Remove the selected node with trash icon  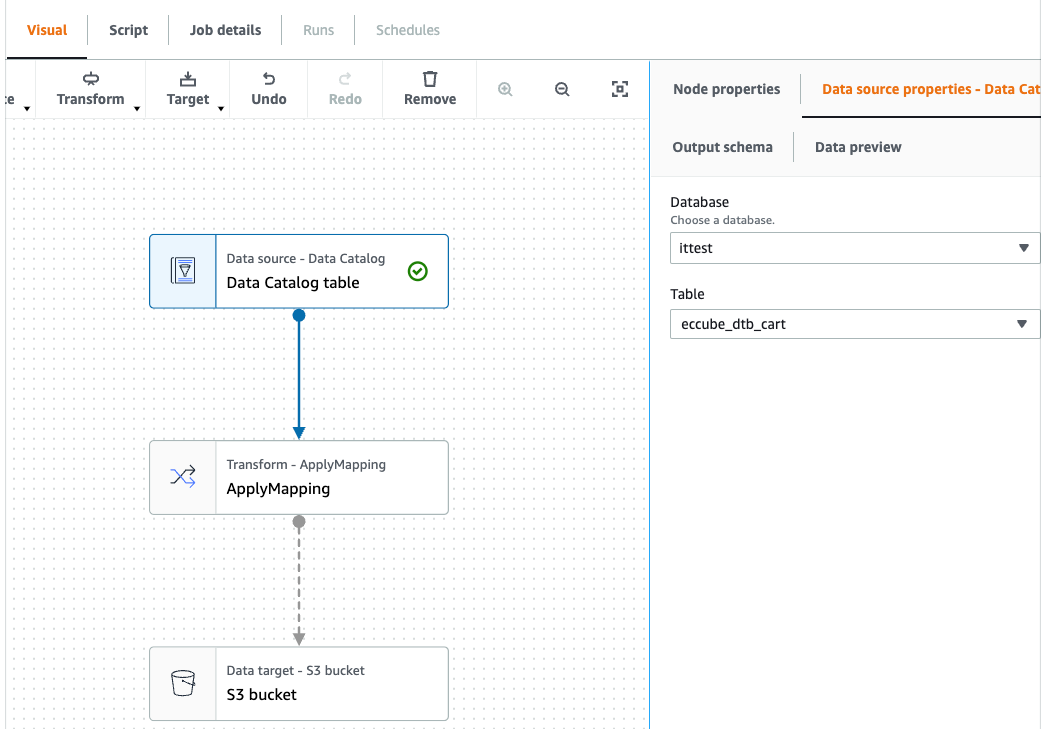pyautogui.click(x=430, y=90)
